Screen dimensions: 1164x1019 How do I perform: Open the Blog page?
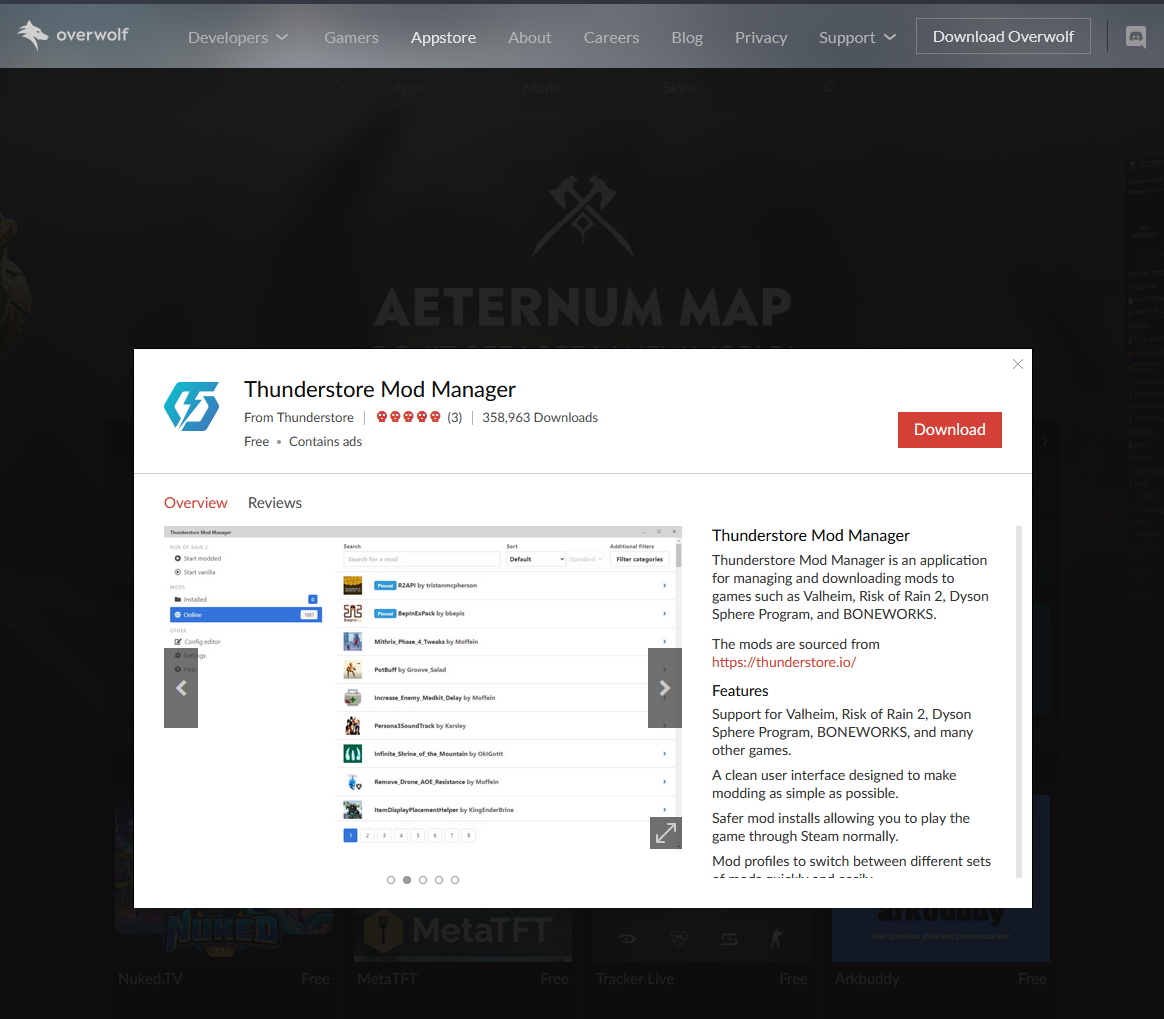pos(687,37)
